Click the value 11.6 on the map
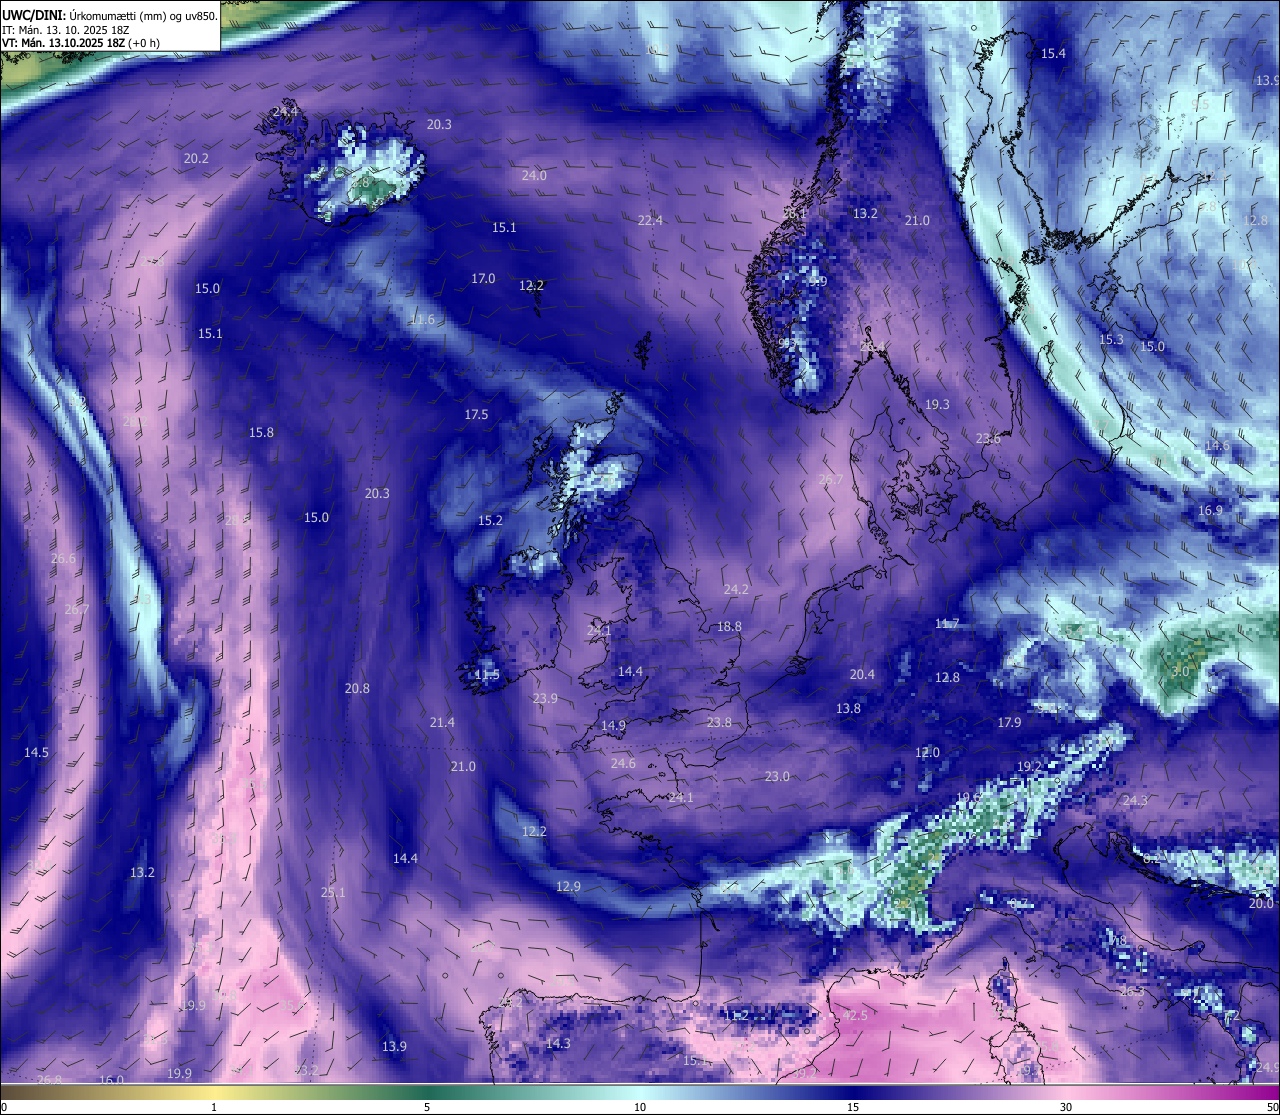Viewport: 1280px width, 1115px height. tap(422, 320)
